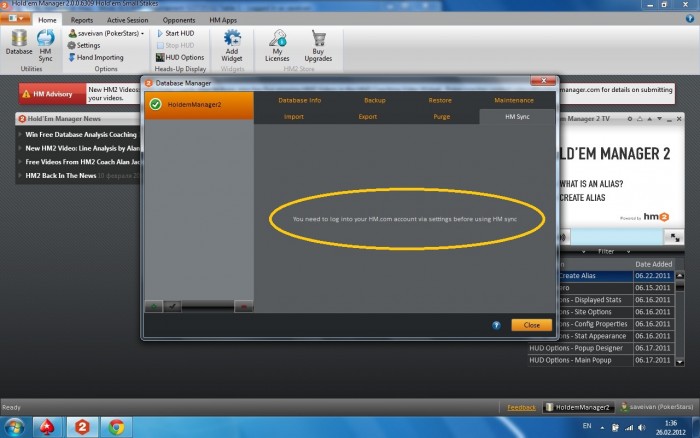Click the Feedback link in the status bar
Viewport: 700px width, 438px height.
click(521, 408)
